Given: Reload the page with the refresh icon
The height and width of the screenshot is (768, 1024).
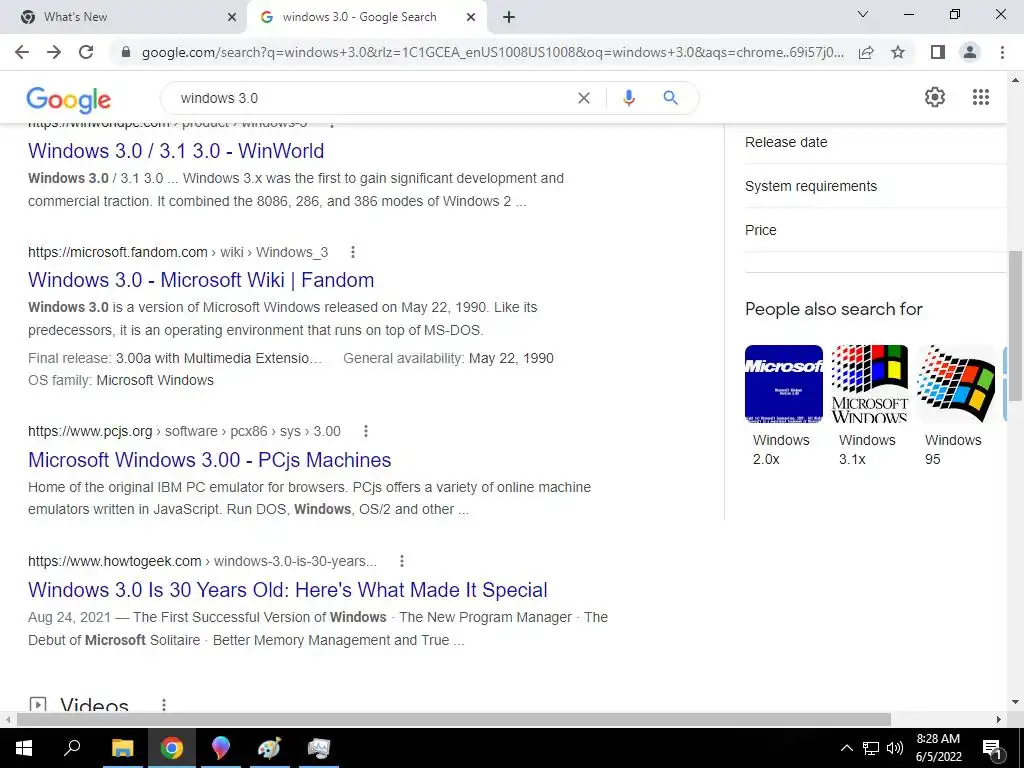Looking at the screenshot, I should 86,52.
